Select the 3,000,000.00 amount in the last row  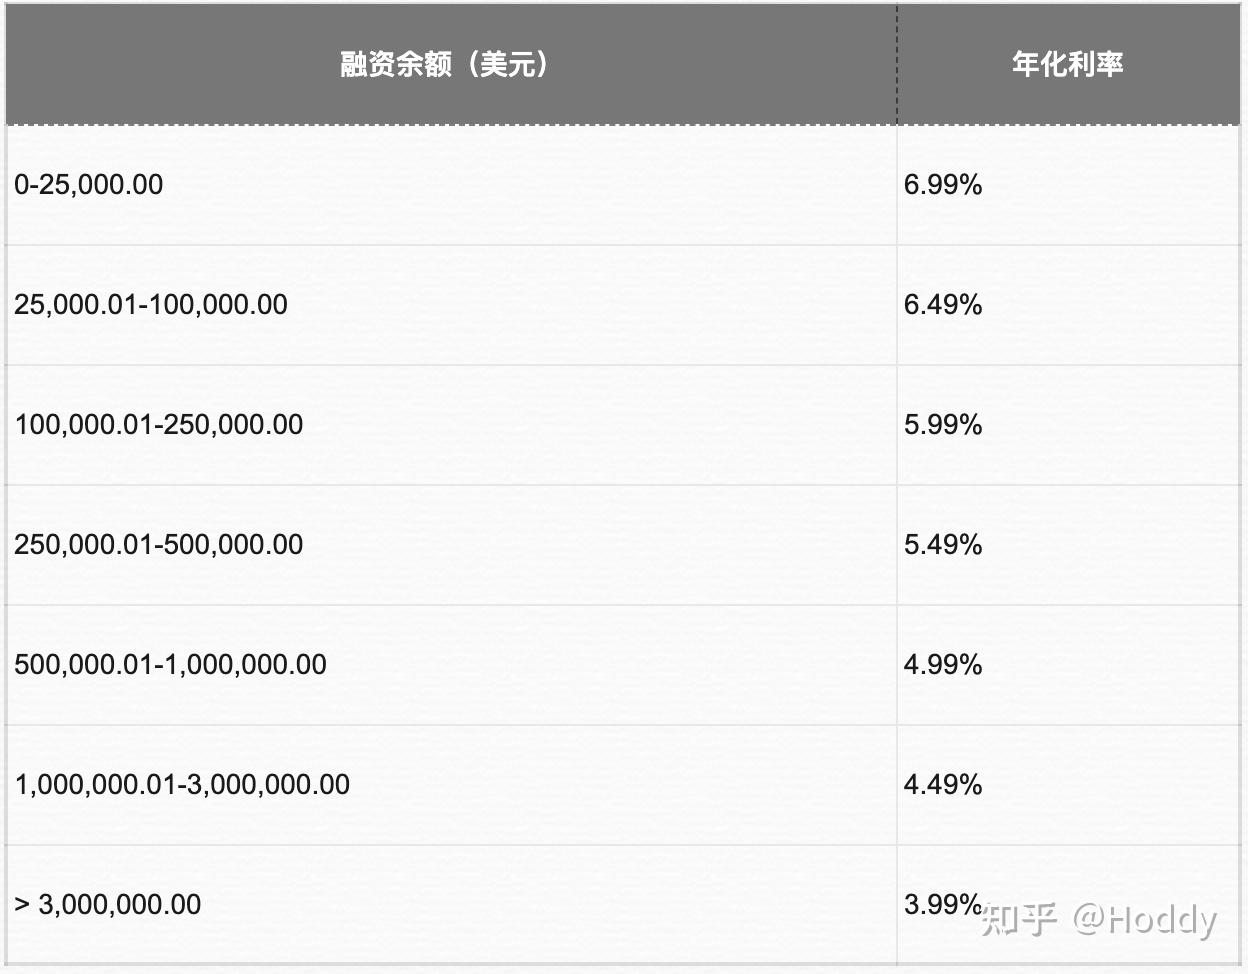coord(120,905)
